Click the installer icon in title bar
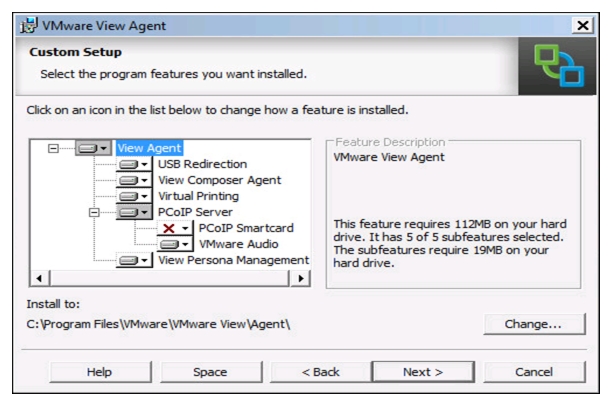Image resolution: width=613 pixels, height=407 pixels. click(29, 25)
